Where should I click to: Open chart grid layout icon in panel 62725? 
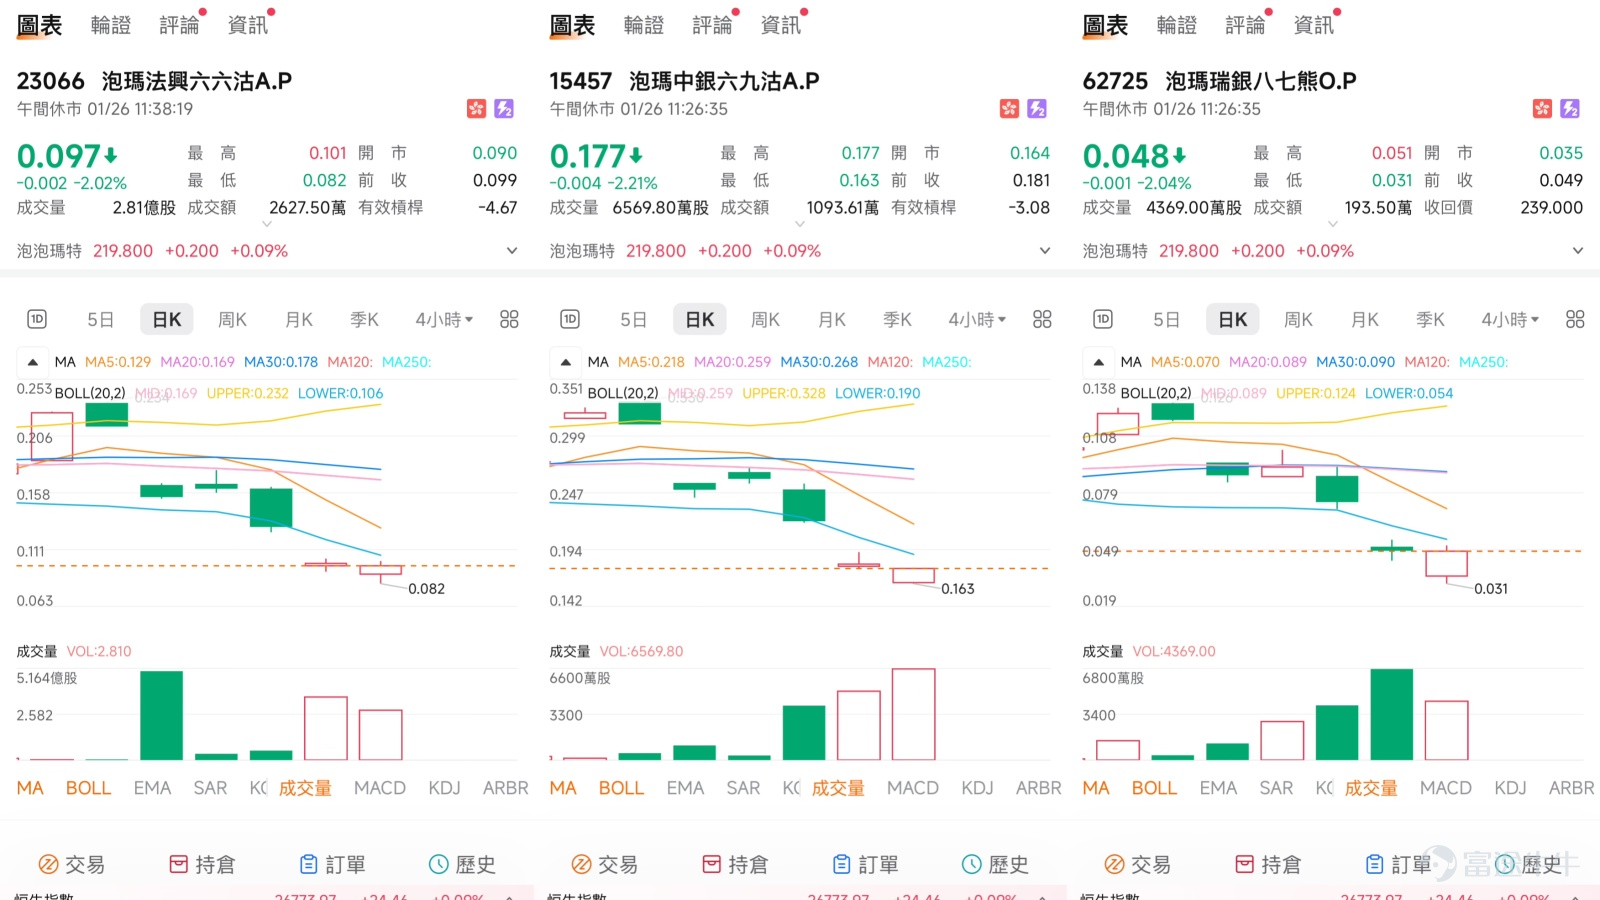tap(1575, 319)
